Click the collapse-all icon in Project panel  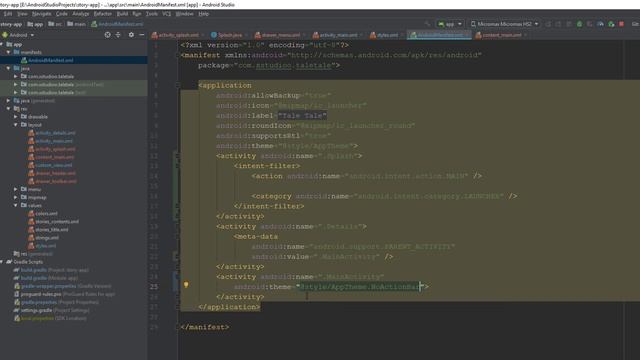tap(118, 35)
